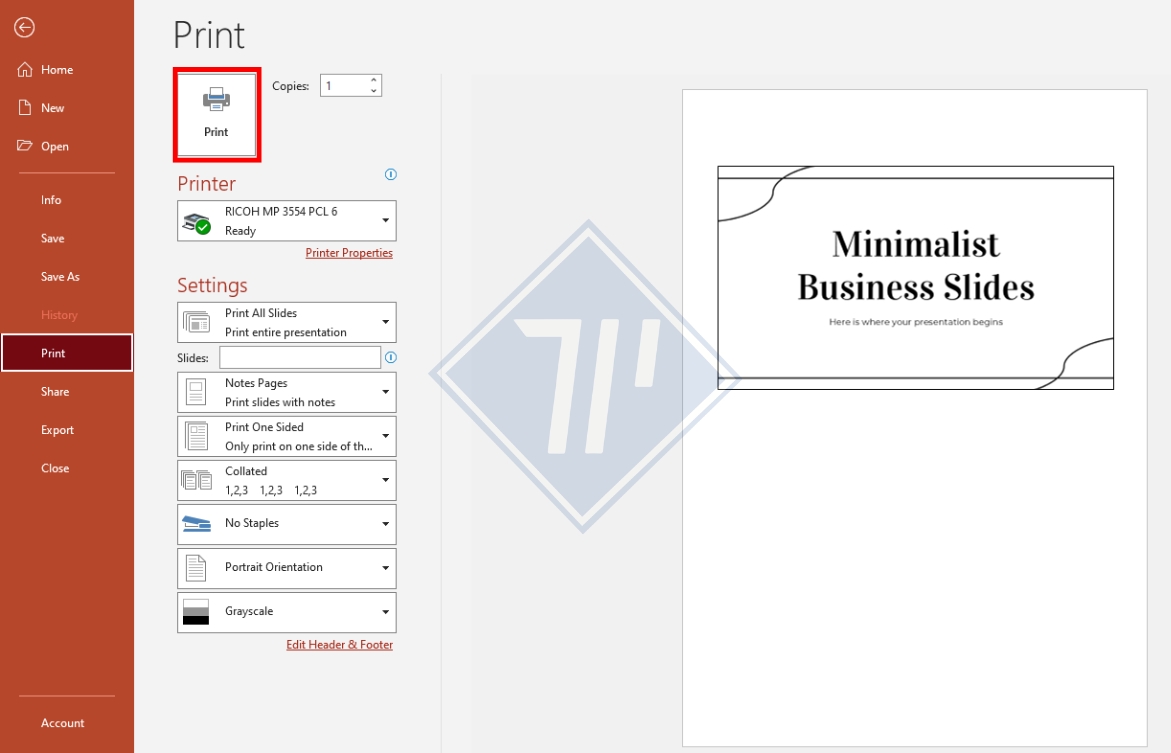The image size is (1171, 753).
Task: Select Export in the sidebar menu
Action: click(57, 430)
